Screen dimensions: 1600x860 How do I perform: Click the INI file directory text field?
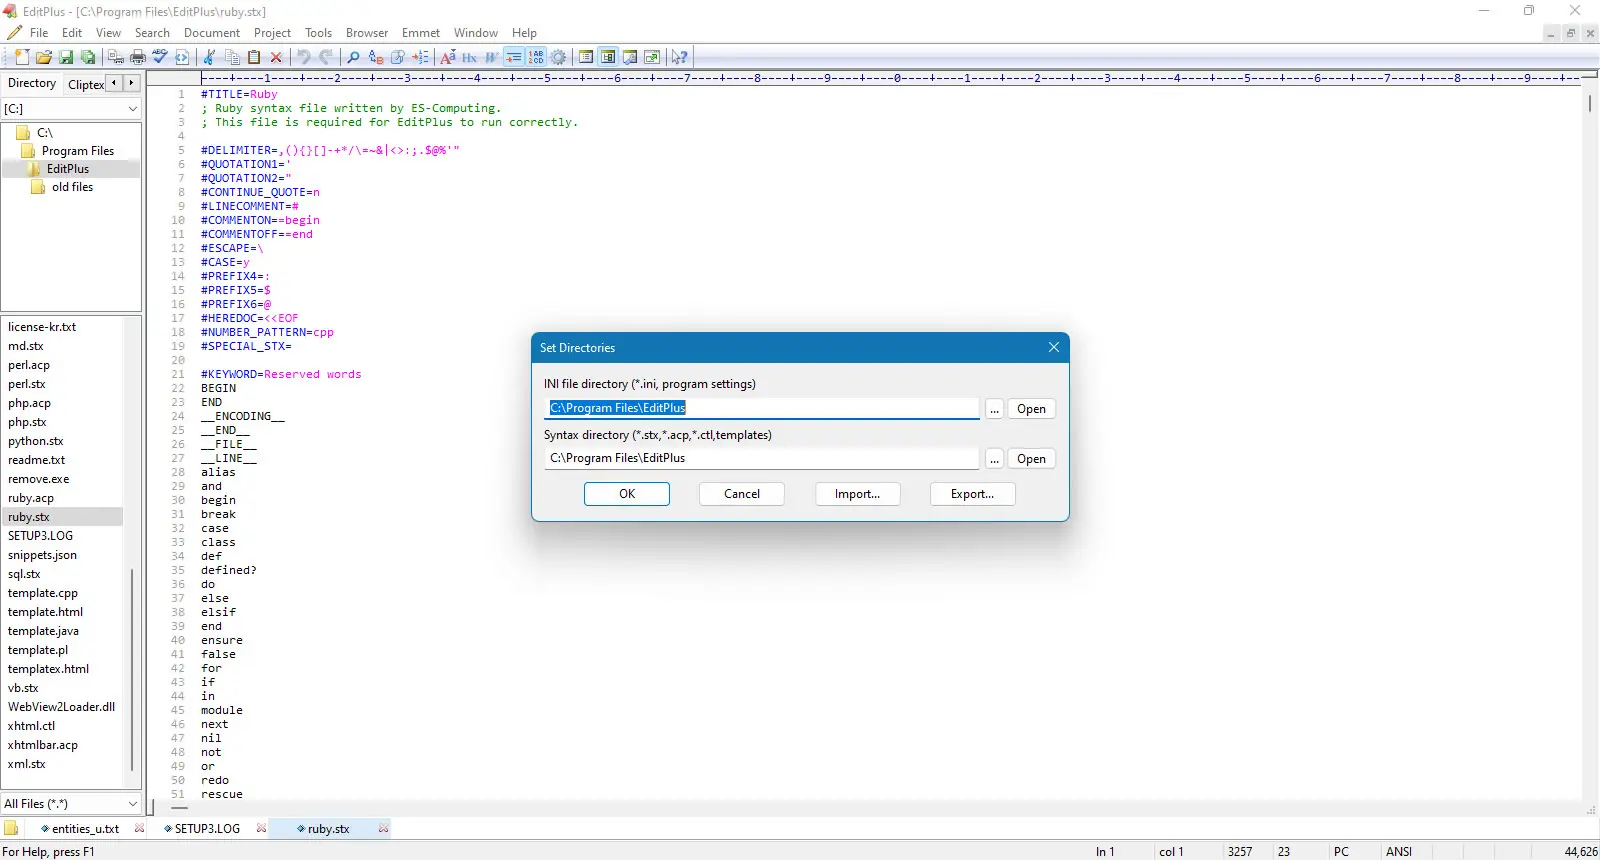tap(762, 408)
